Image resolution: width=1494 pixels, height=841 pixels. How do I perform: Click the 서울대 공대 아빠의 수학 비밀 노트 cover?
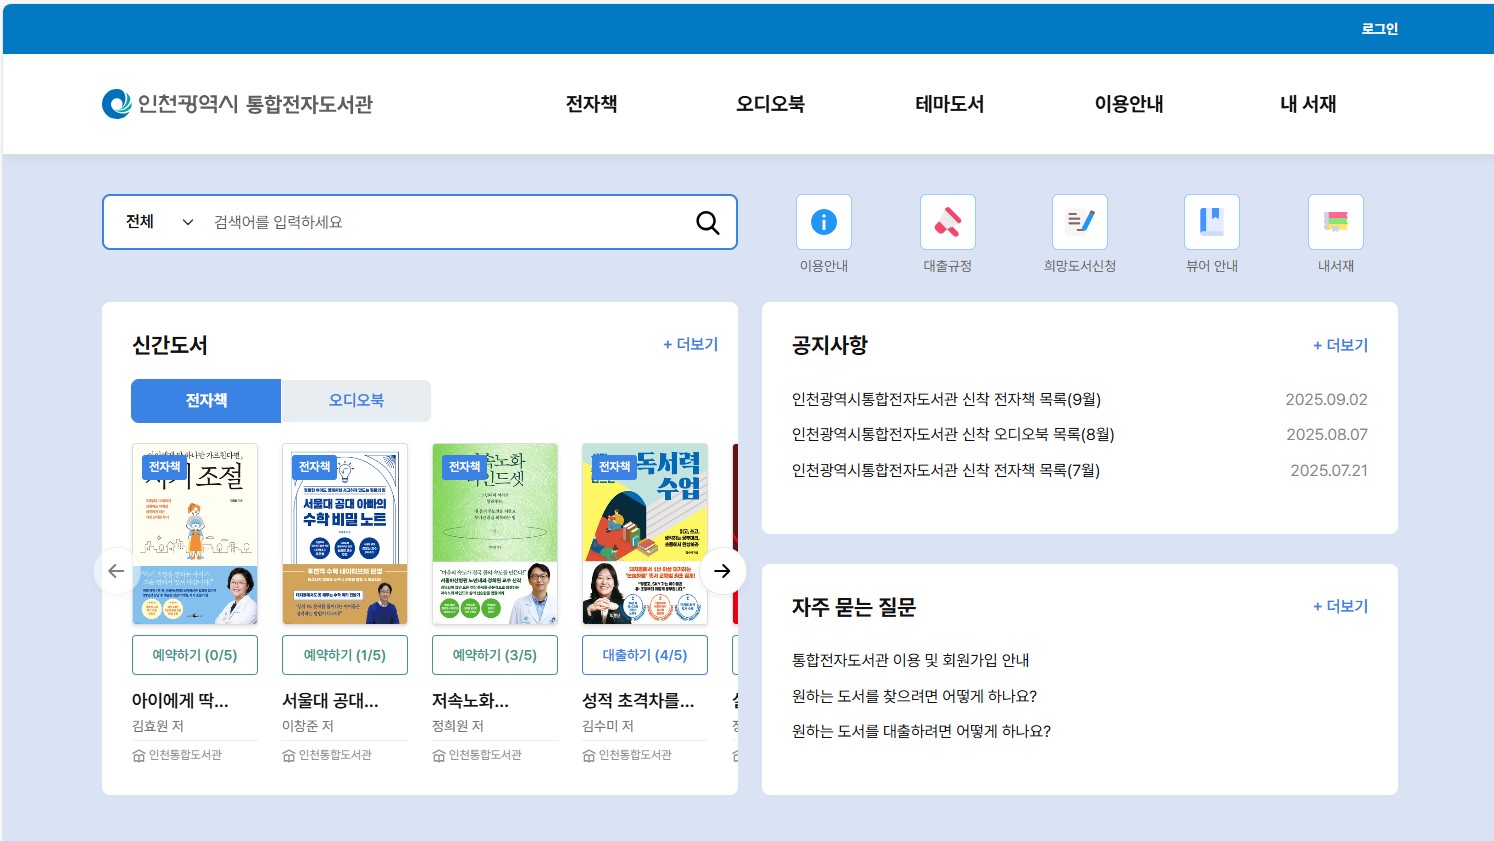point(344,533)
